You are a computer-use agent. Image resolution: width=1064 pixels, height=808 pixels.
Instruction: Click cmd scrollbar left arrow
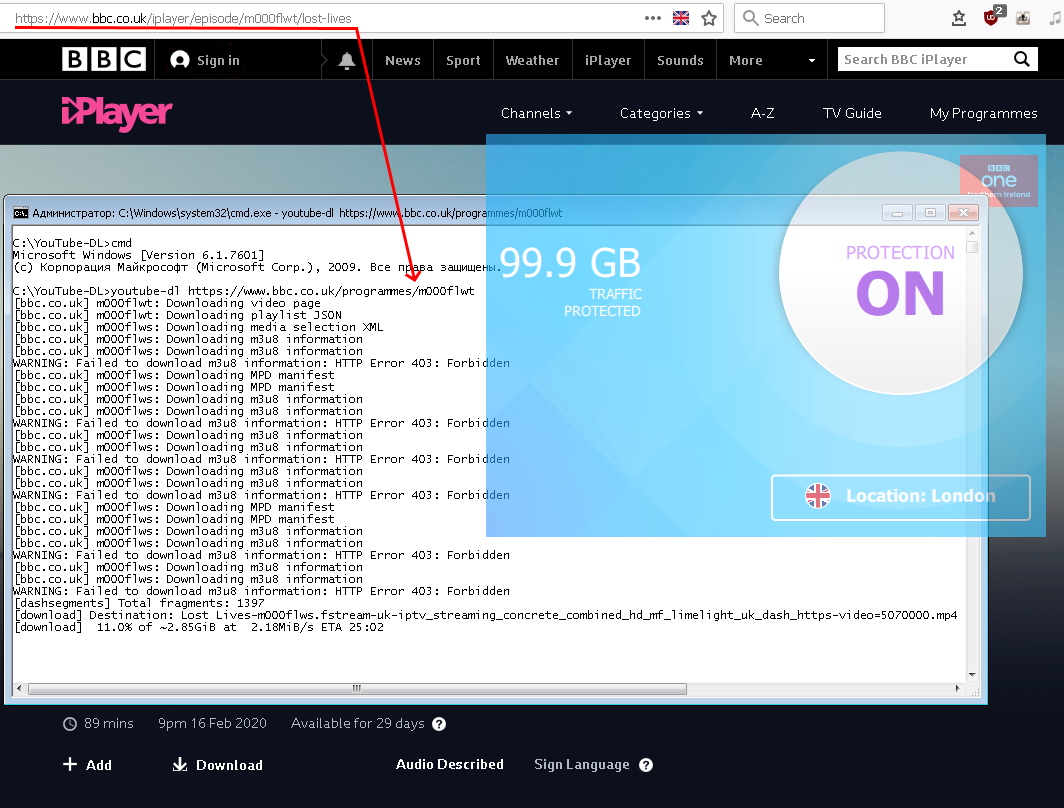19,689
